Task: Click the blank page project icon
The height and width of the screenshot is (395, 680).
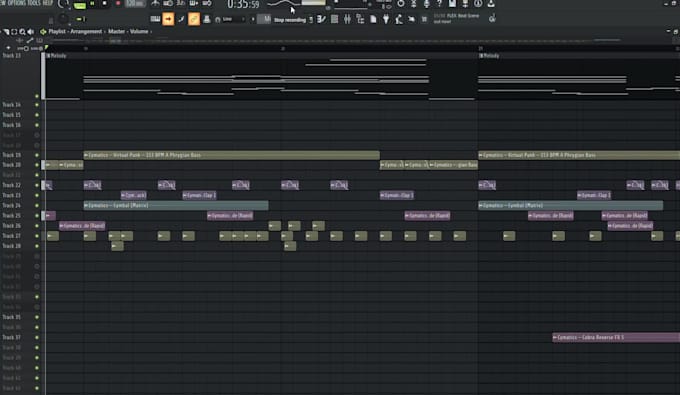Action: point(373,19)
